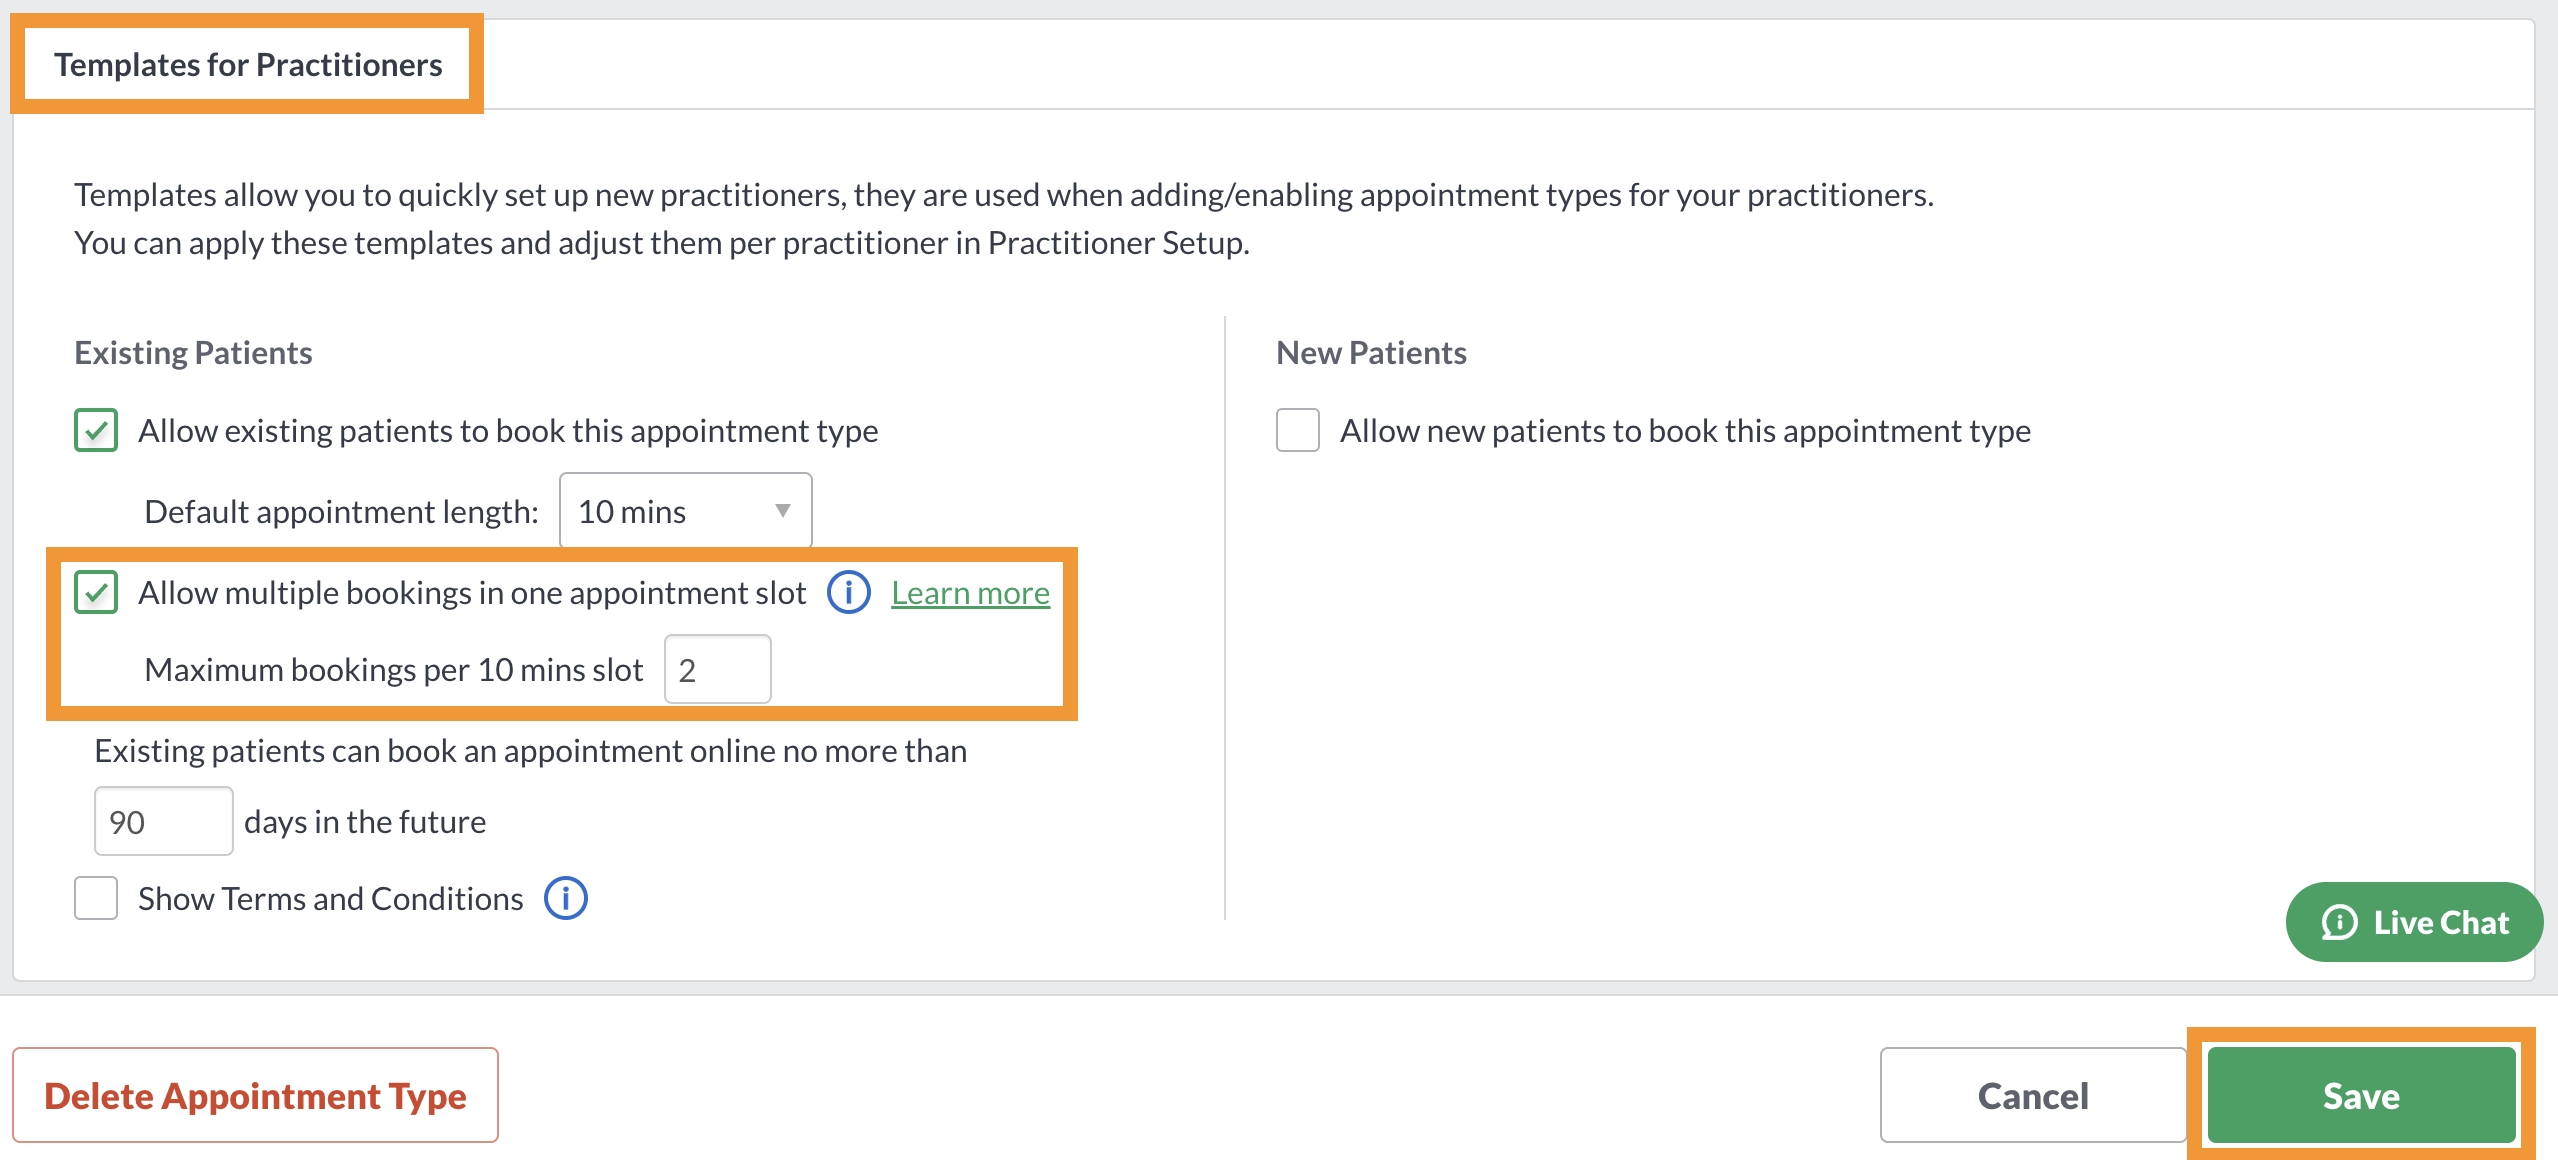Click Delete Appointment Type button
Viewport: 2558px width, 1160px height.
[255, 1096]
